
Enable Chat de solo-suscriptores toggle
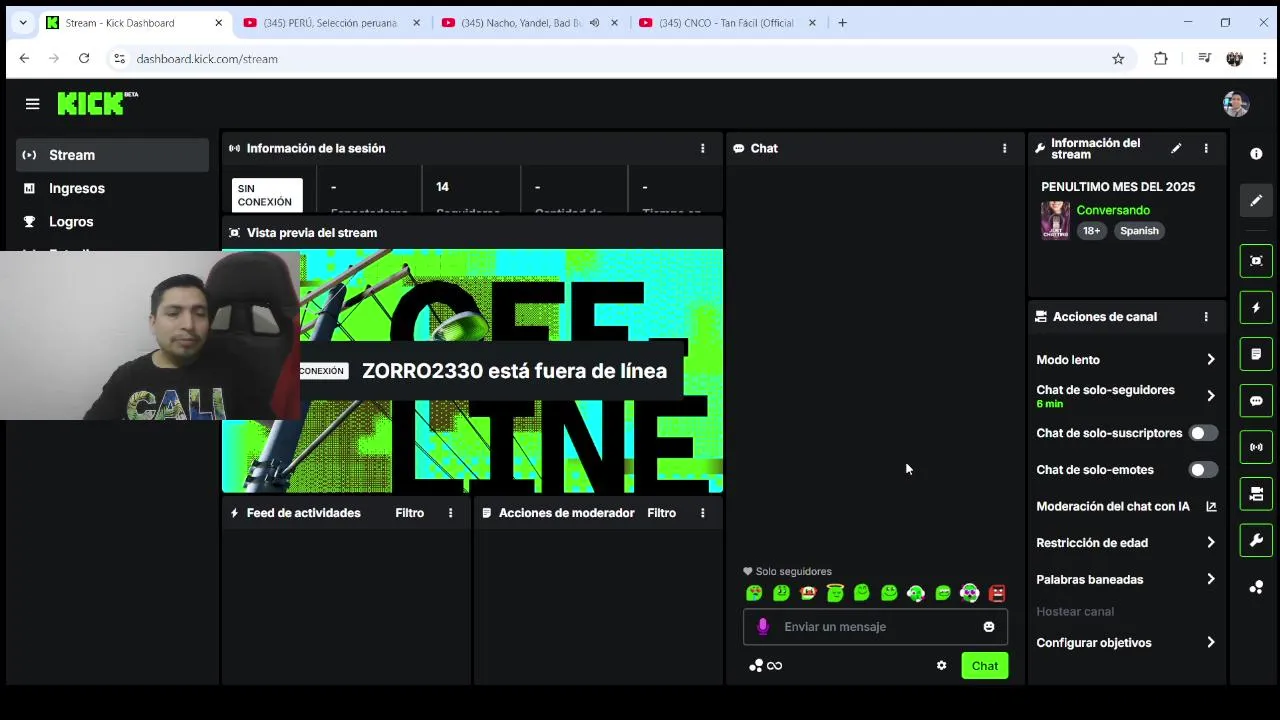click(1203, 433)
